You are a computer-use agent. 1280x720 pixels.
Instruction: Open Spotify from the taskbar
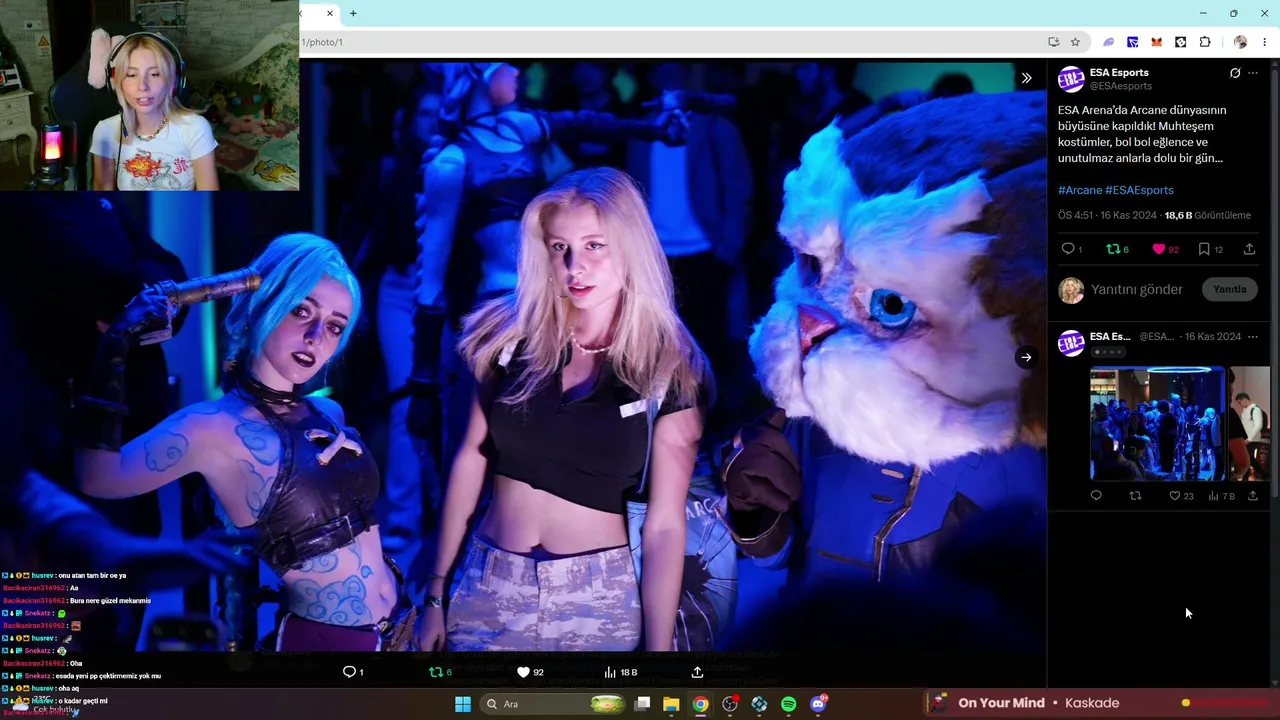788,704
